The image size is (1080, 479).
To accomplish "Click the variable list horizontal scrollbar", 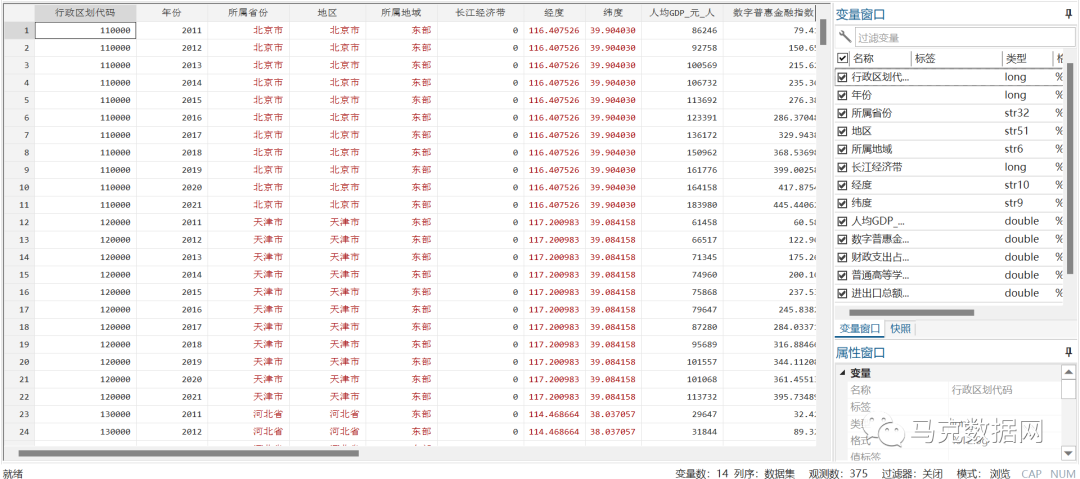I will click(909, 312).
